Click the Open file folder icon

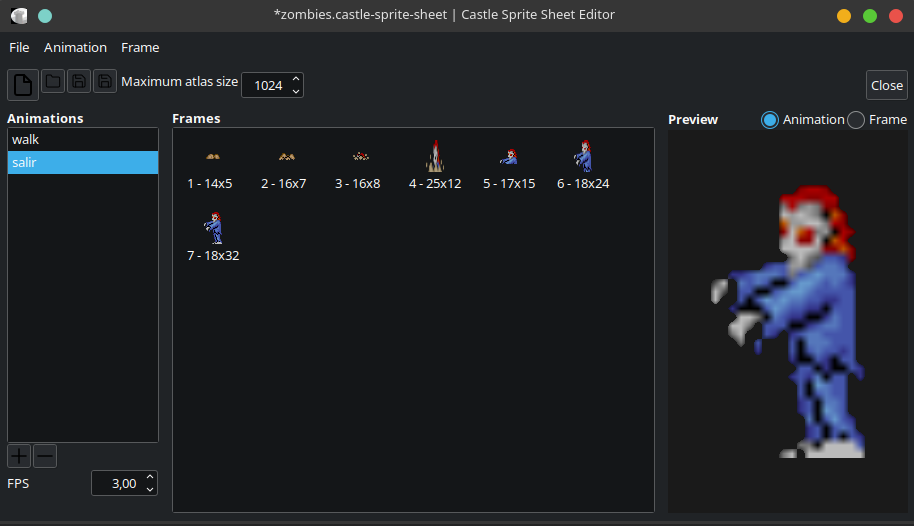click(x=53, y=82)
